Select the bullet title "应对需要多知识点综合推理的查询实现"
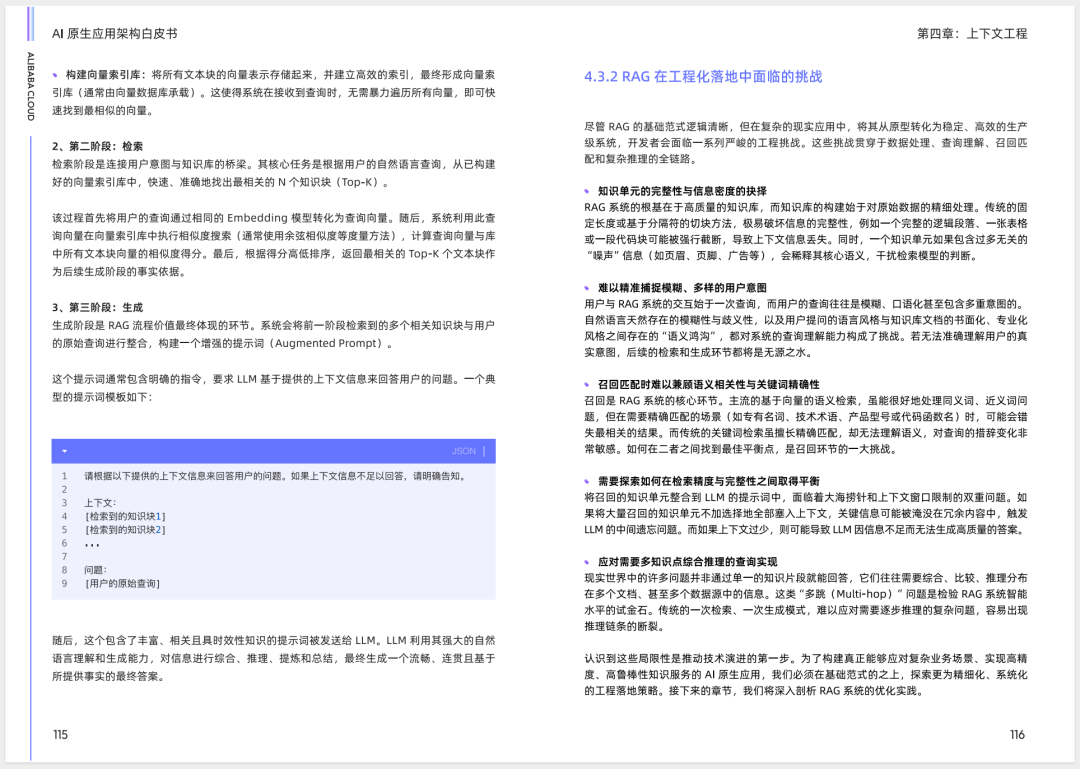The image size is (1080, 769). 687,562
